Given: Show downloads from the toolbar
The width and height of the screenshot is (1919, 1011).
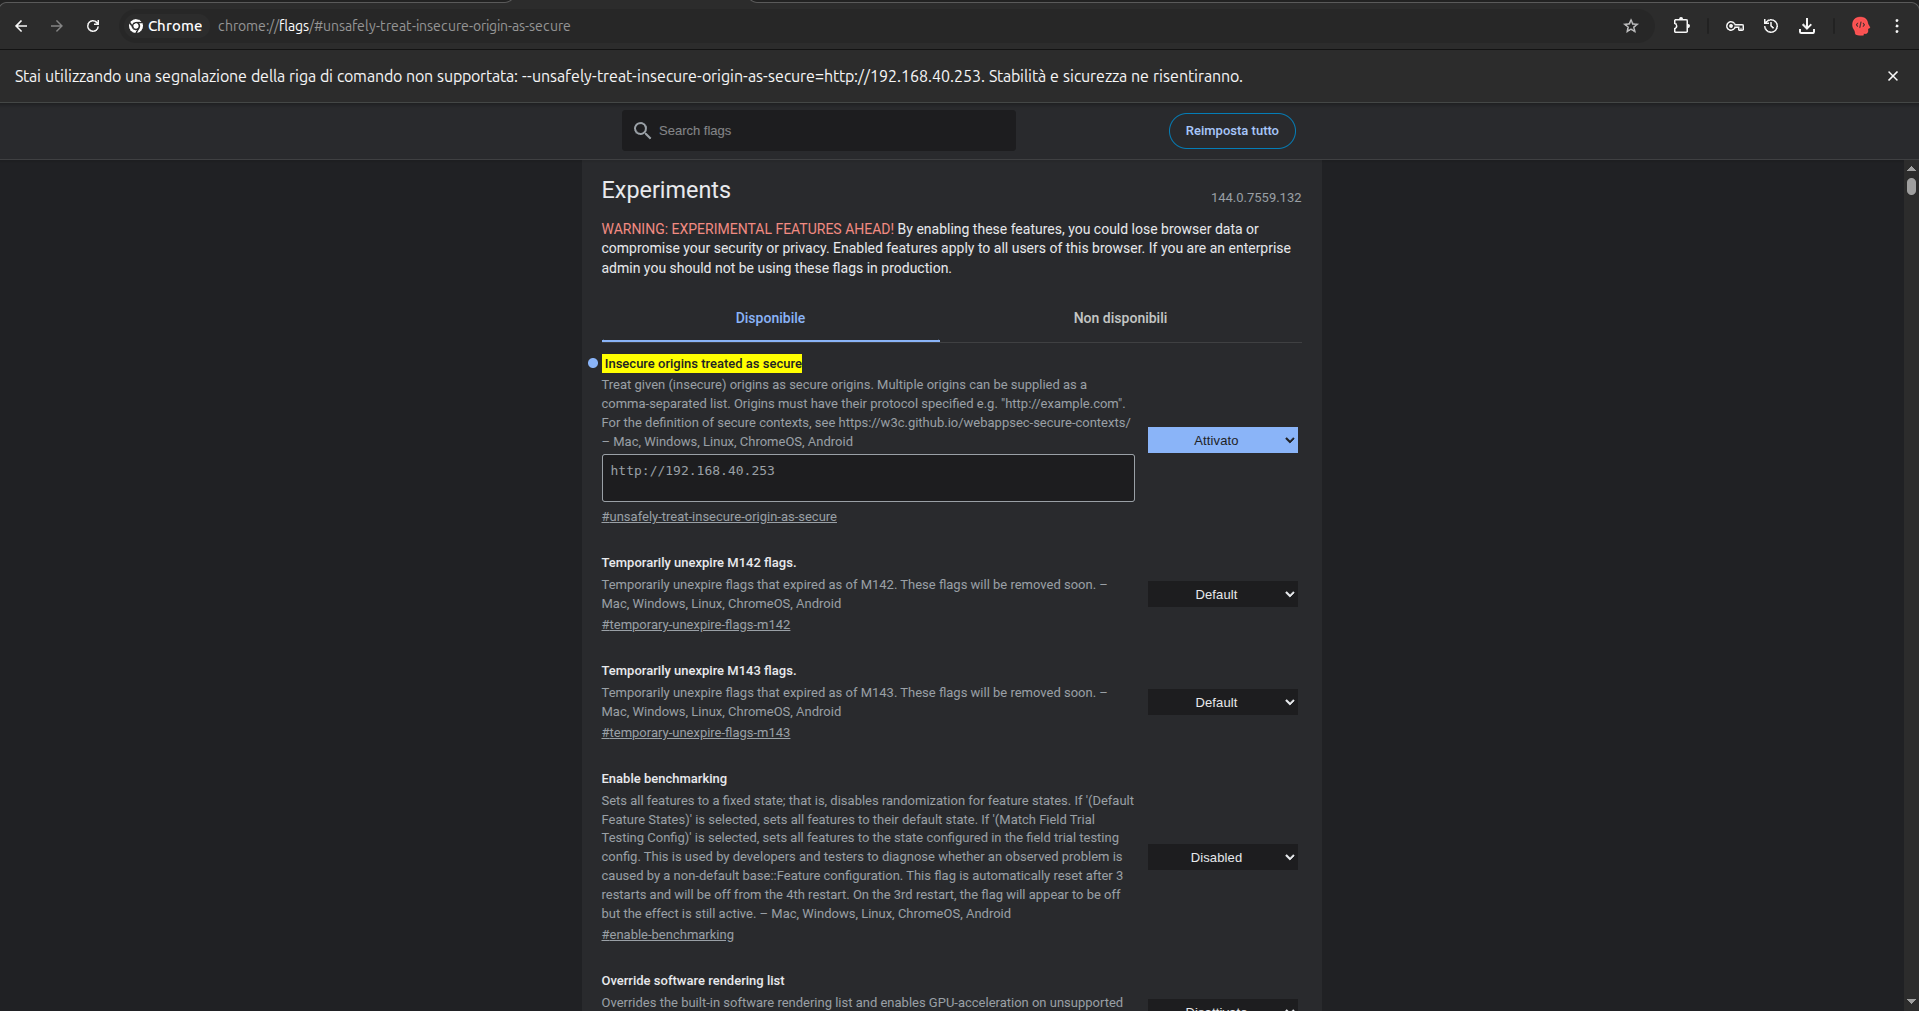Looking at the screenshot, I should pos(1806,26).
